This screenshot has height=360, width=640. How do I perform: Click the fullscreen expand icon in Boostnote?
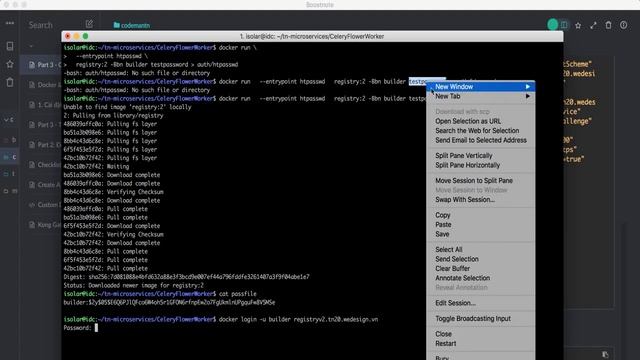point(593,25)
